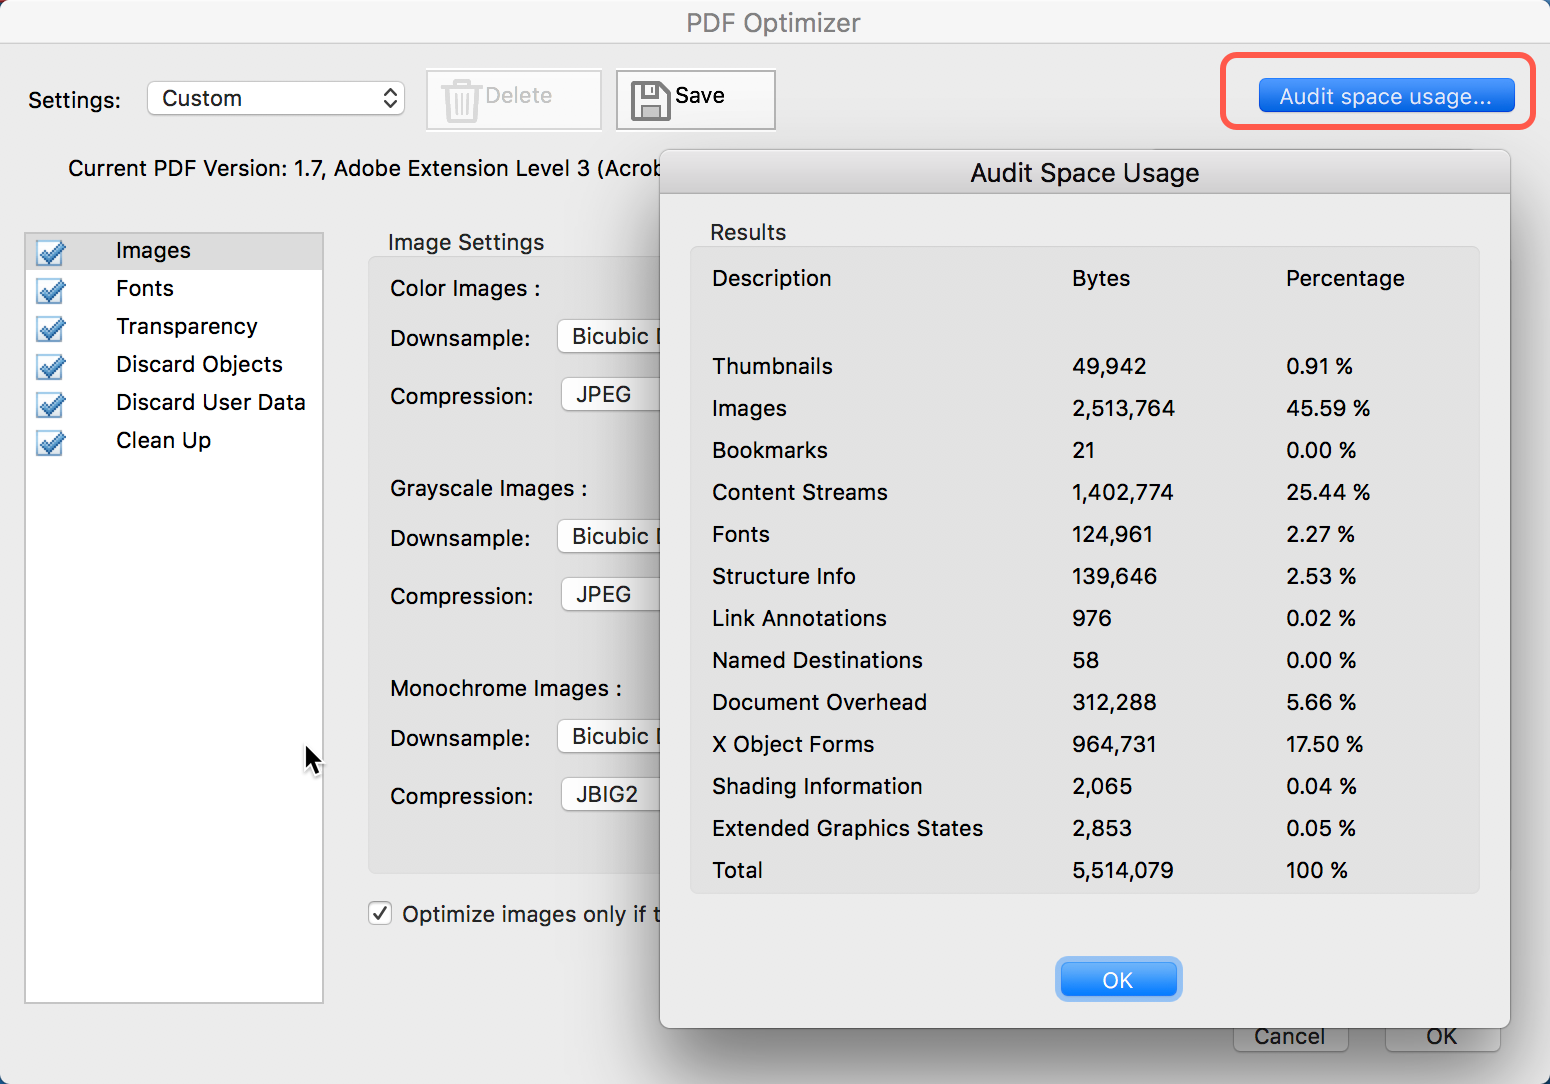Screen dimensions: 1550x1084
Task: Select the Discard Objects panel entry
Action: point(199,365)
